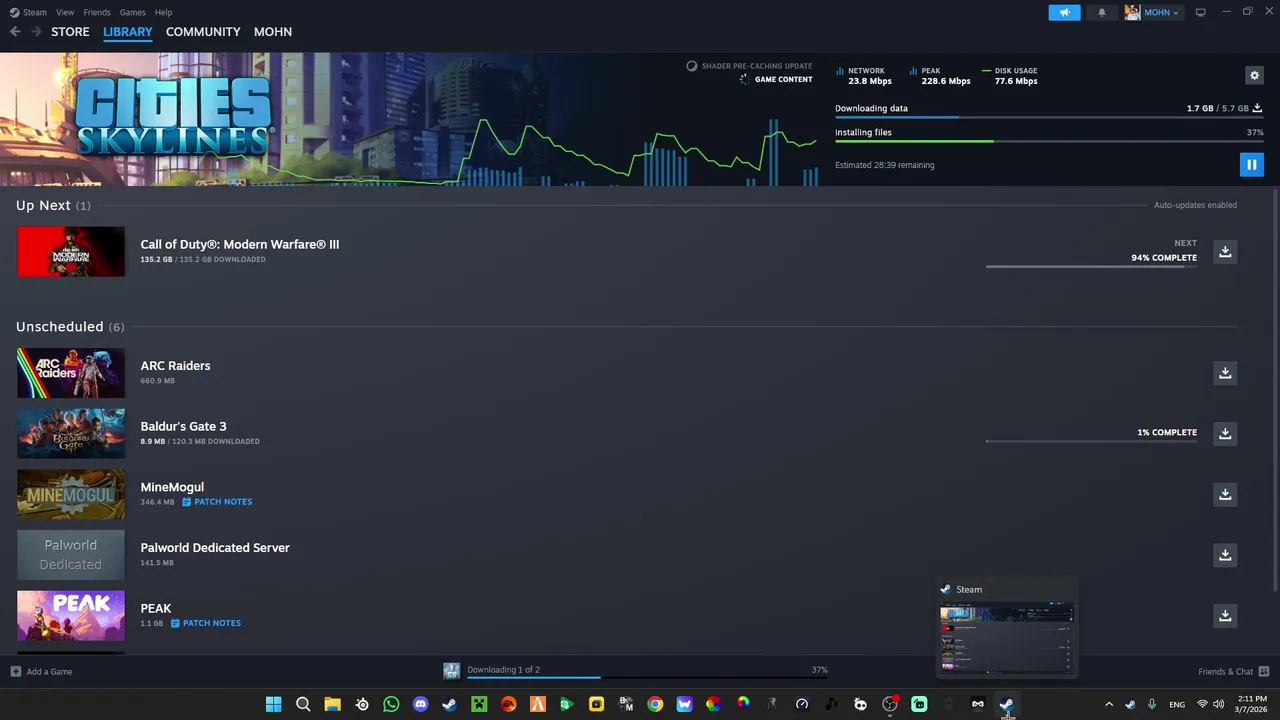1280x720 pixels.
Task: Click the Baldur's Gate 3 thumbnail
Action: click(x=71, y=433)
